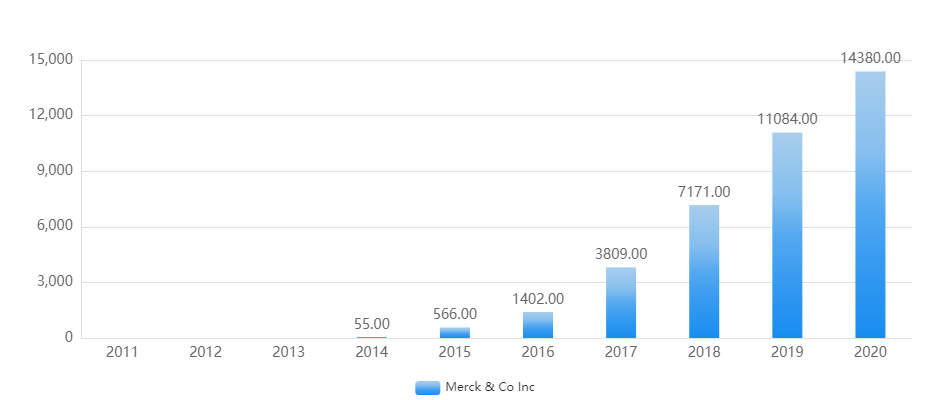Select the 2012 x-axis label
The height and width of the screenshot is (400, 950).
click(206, 352)
